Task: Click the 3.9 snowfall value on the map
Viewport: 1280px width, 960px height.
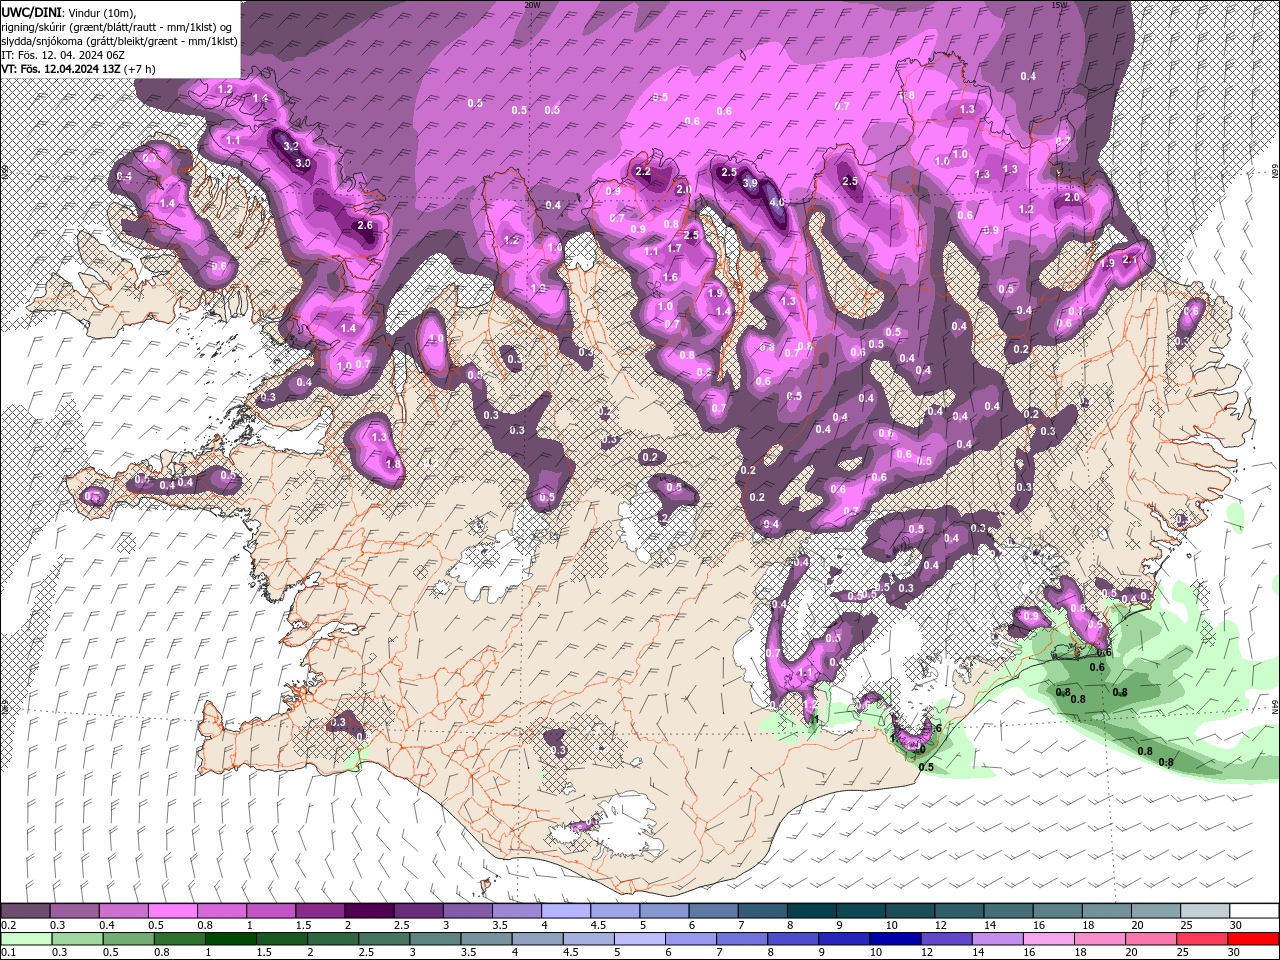Action: 751,184
